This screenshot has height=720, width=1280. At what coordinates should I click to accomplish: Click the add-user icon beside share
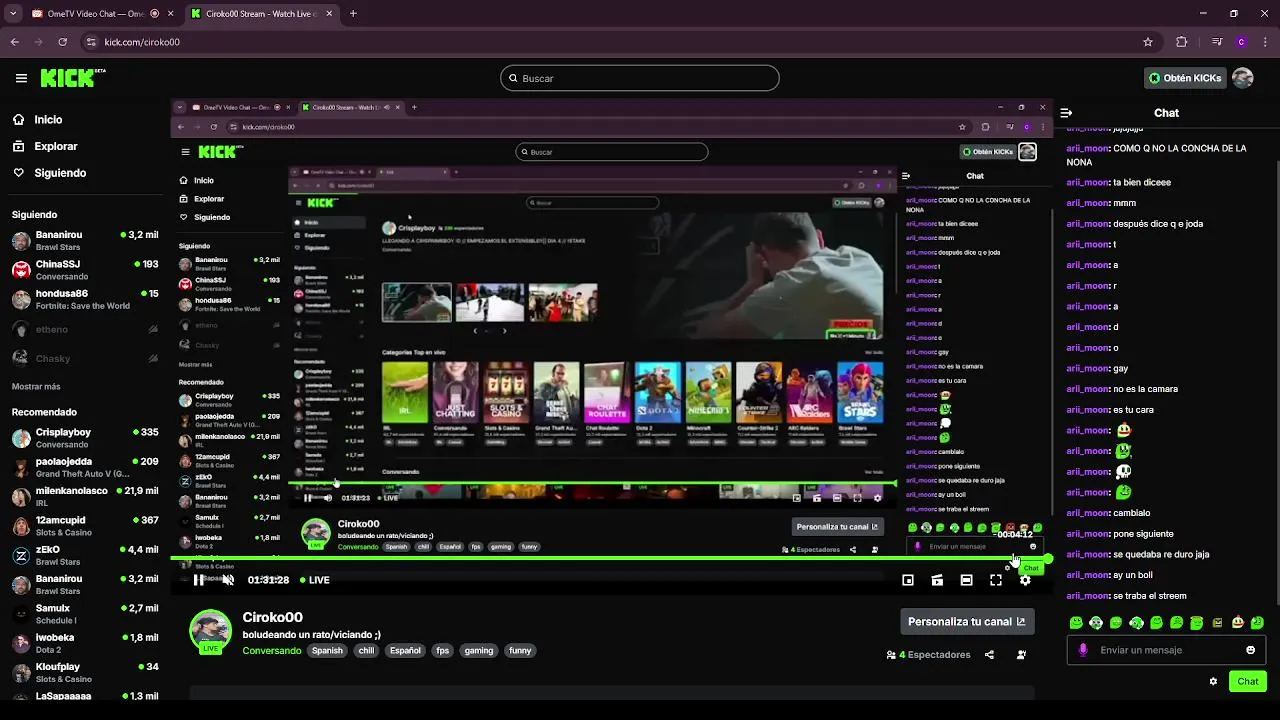click(1021, 655)
